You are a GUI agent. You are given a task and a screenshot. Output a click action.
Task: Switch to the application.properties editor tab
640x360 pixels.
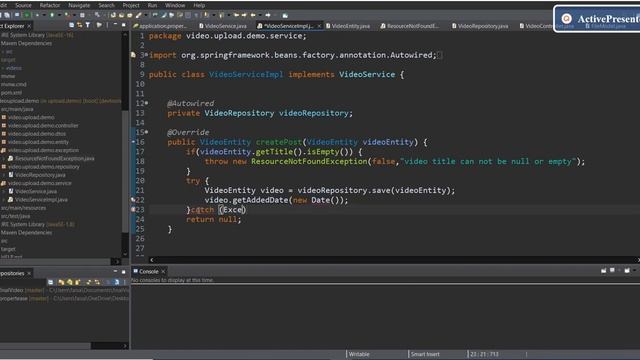pos(160,26)
